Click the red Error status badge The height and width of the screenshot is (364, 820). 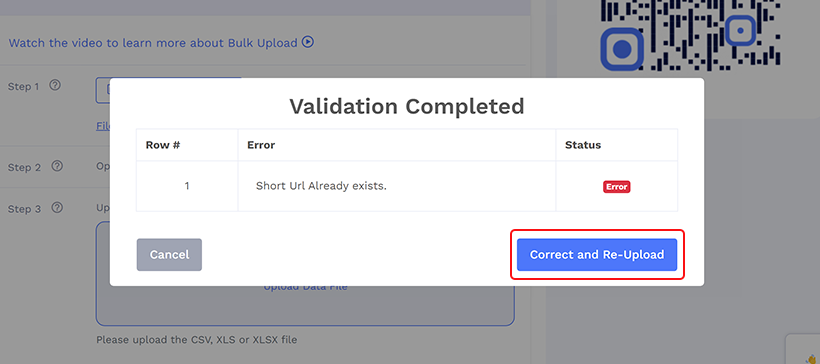tap(617, 187)
